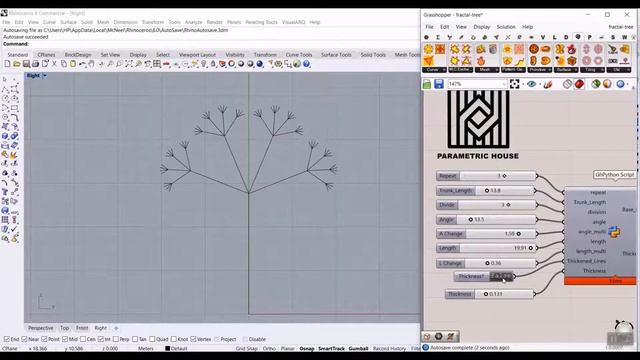Click the Trunk_Length number slider
Image resolution: width=640 pixels, height=360 pixels.
[x=486, y=191]
